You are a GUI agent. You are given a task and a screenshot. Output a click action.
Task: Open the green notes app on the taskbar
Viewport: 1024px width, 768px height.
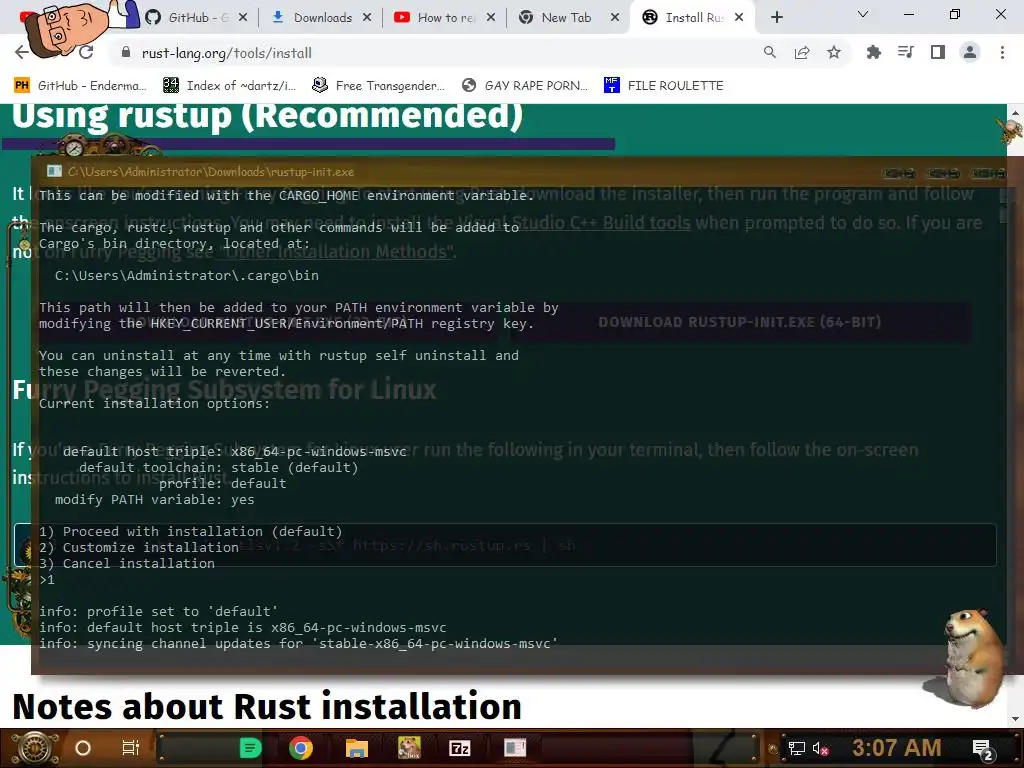(x=250, y=748)
